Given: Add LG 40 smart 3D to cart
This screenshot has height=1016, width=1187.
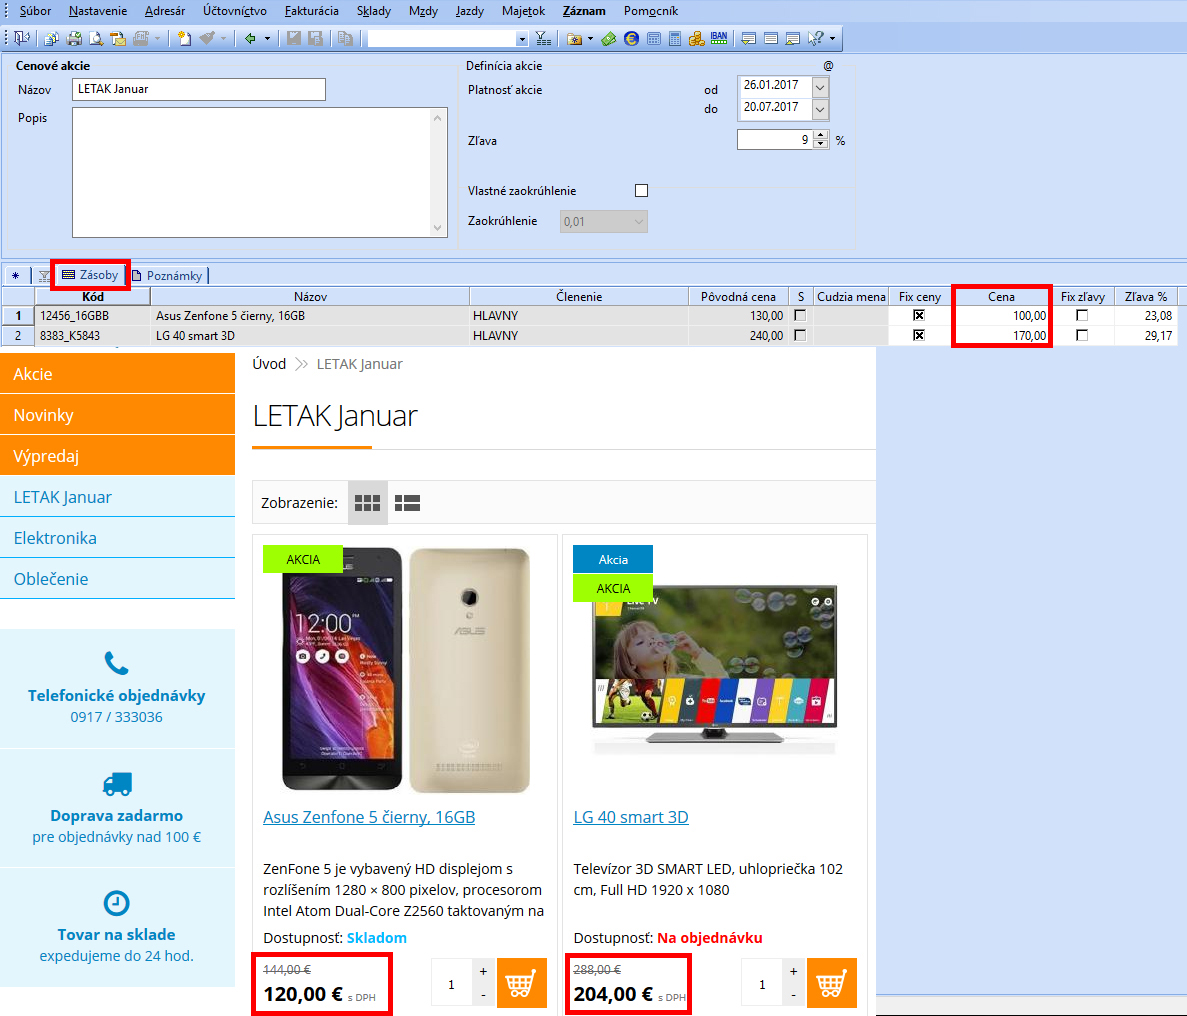Looking at the screenshot, I should click(x=832, y=983).
